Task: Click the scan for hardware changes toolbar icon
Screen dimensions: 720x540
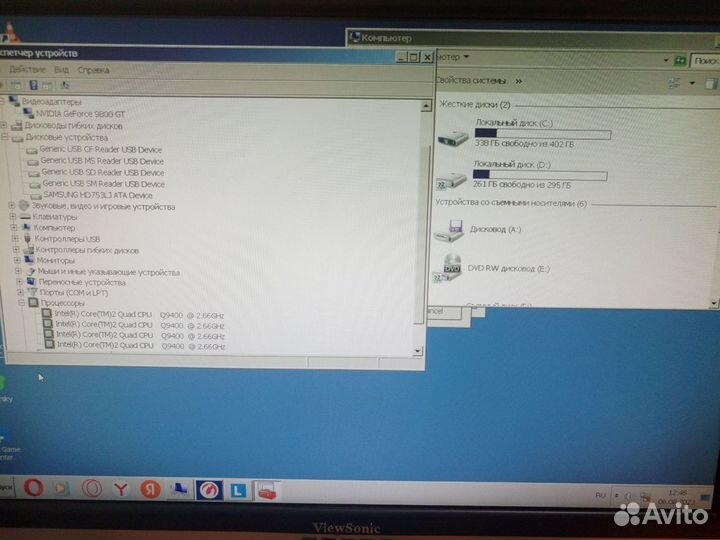Action: click(x=66, y=85)
